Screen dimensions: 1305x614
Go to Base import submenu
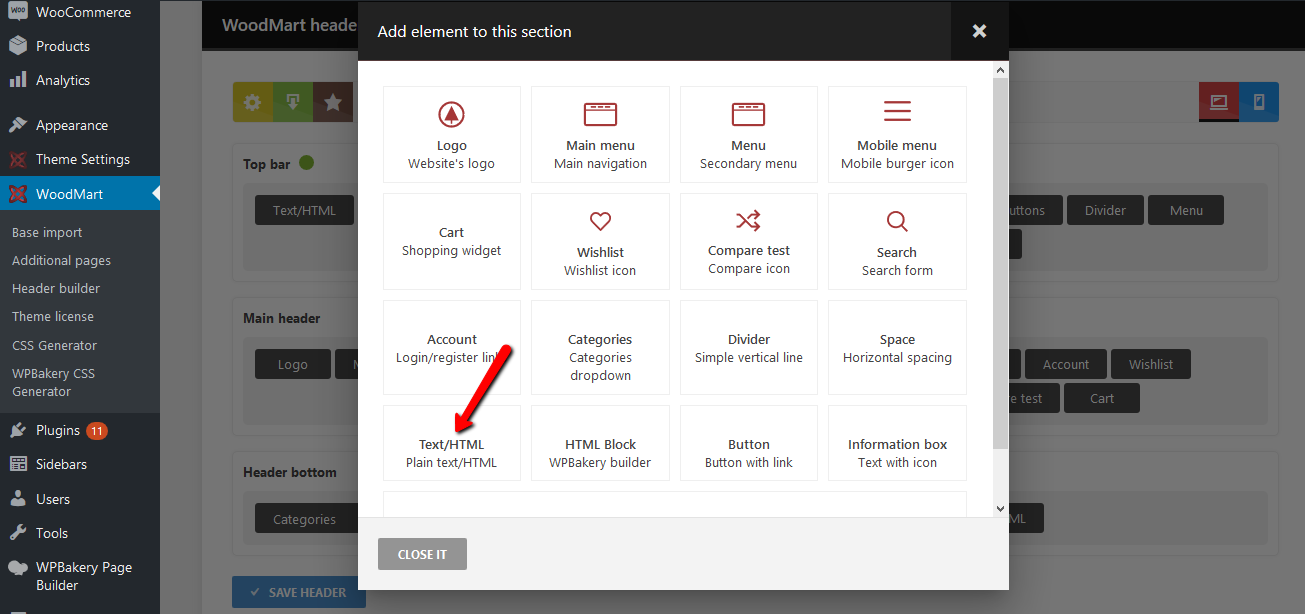coord(47,232)
